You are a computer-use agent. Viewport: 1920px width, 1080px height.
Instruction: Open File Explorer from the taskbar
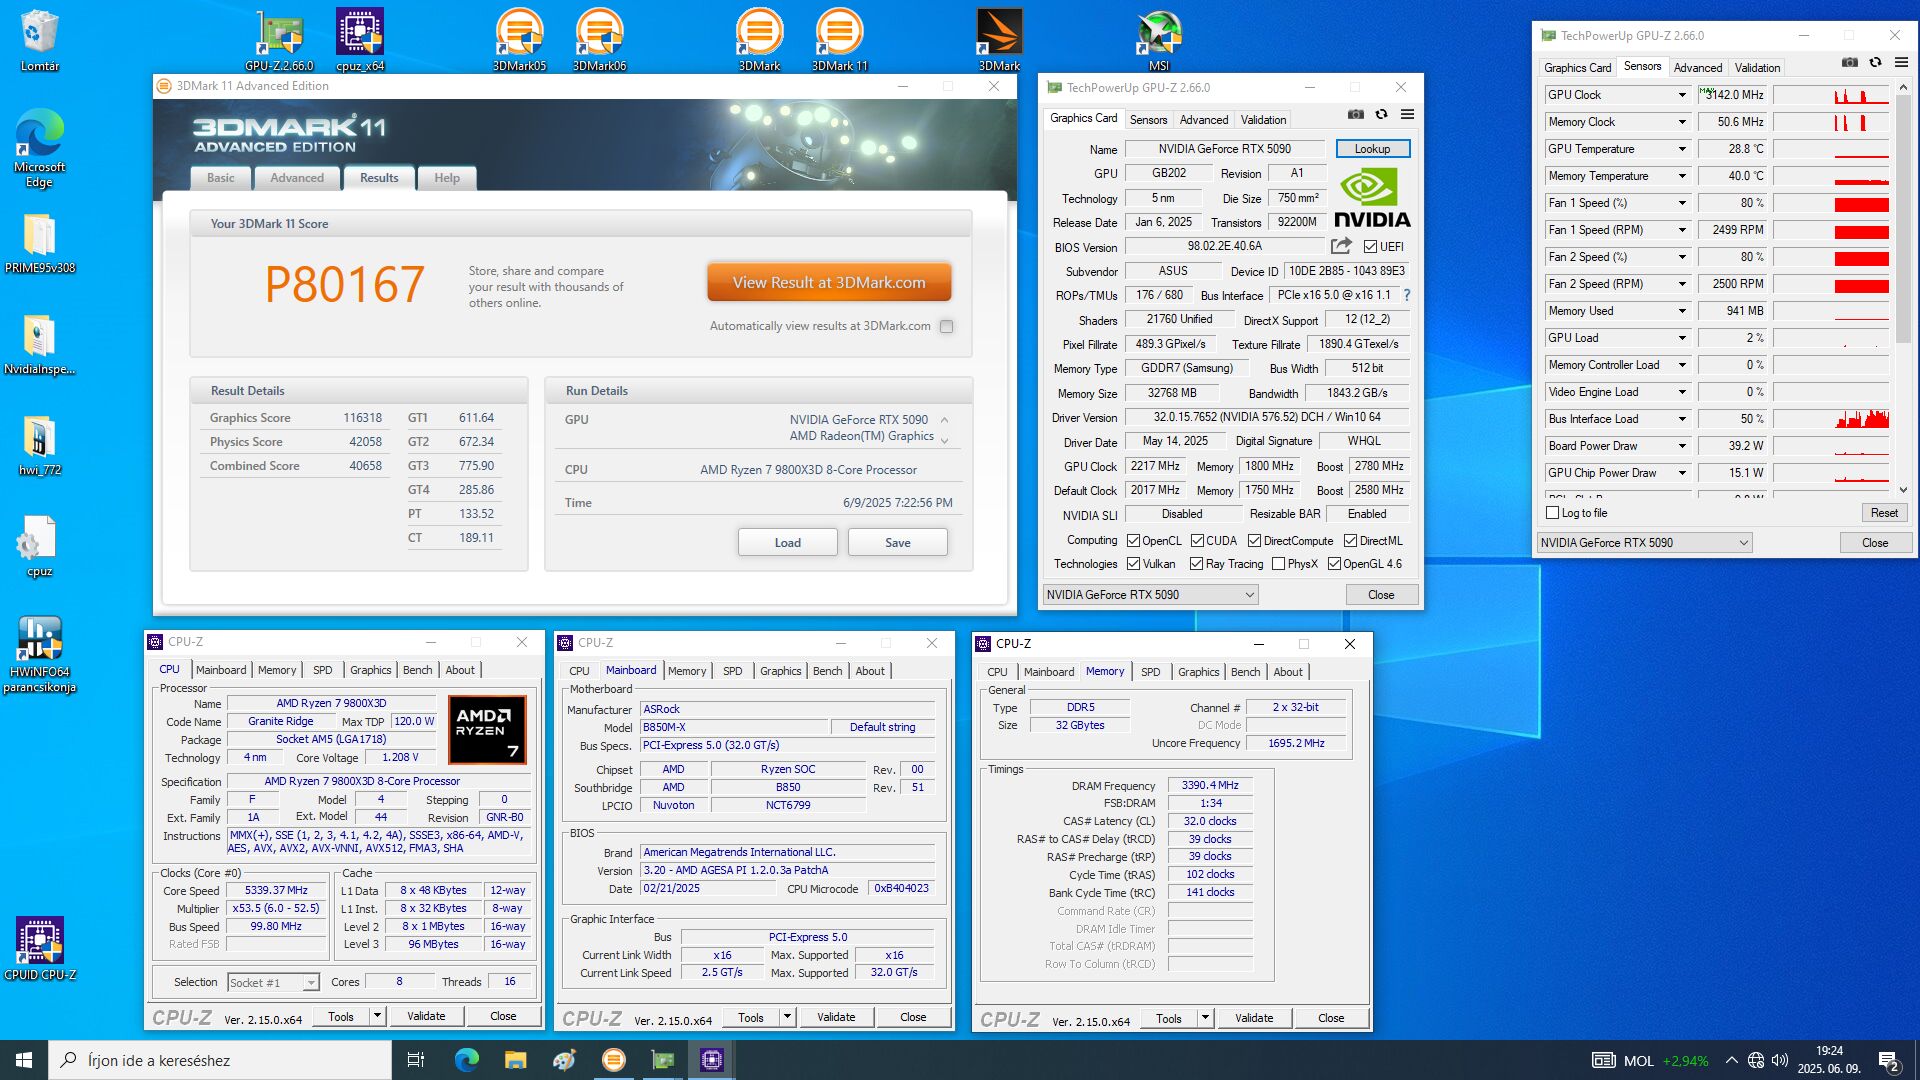click(515, 1060)
